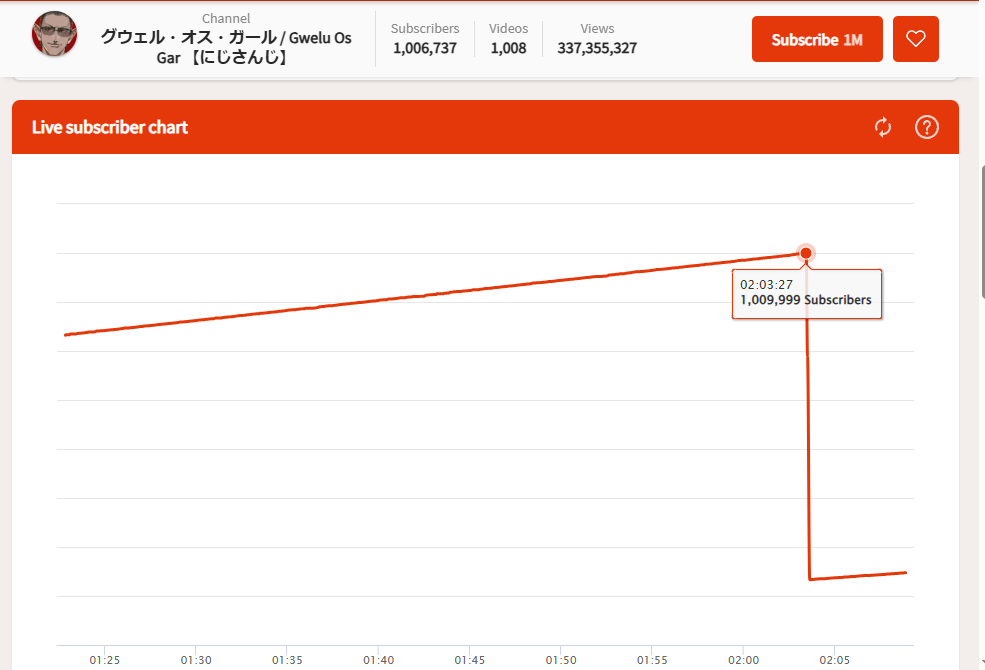
Task: Select the Views count 337,355,327
Action: pos(597,48)
